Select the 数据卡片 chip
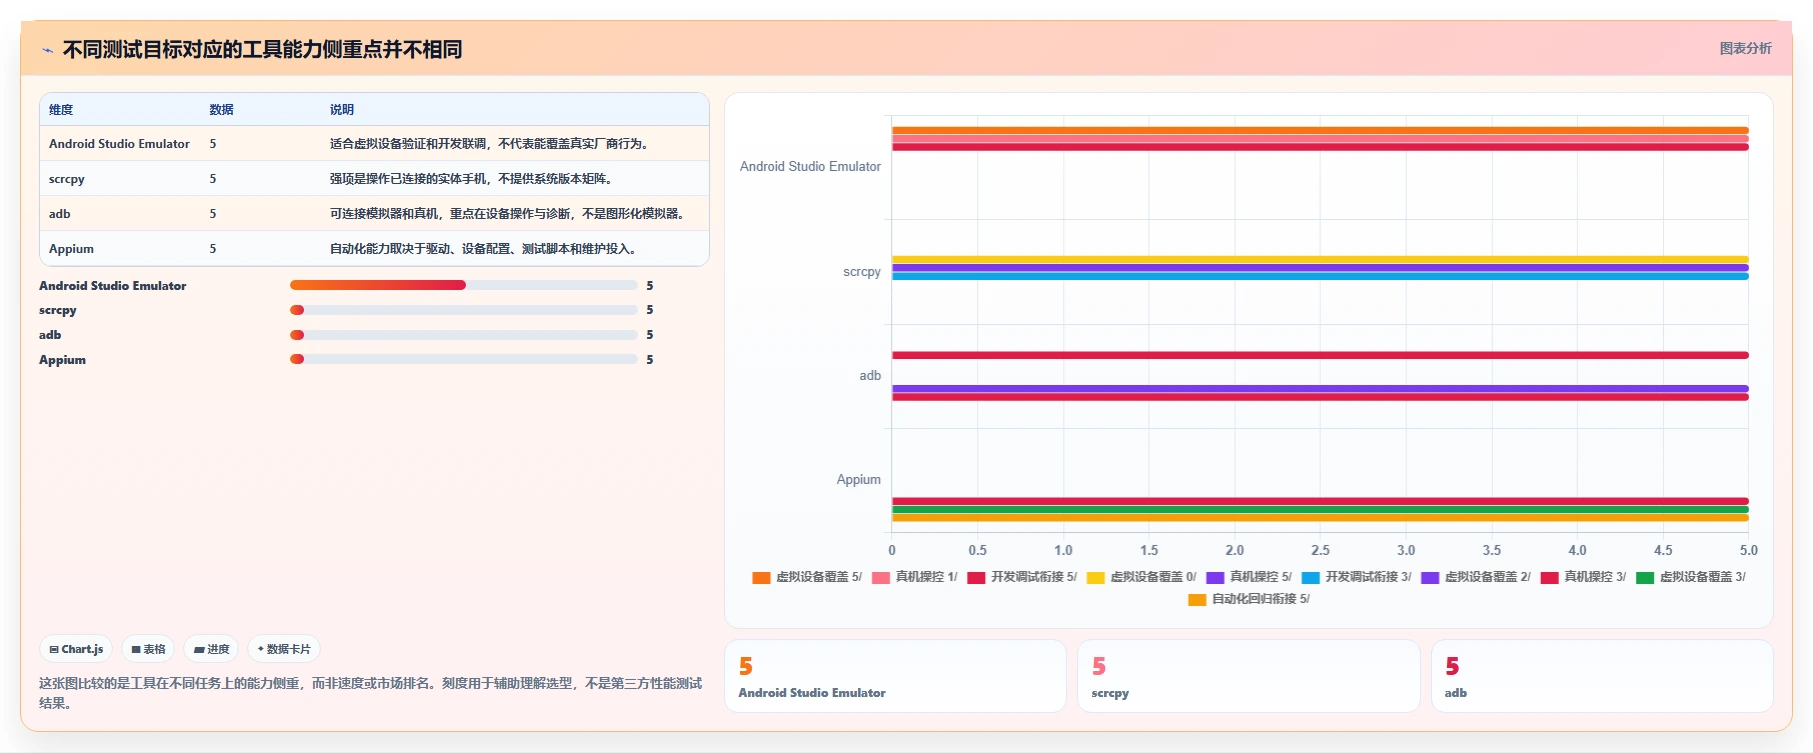The image size is (1813, 753). [284, 649]
